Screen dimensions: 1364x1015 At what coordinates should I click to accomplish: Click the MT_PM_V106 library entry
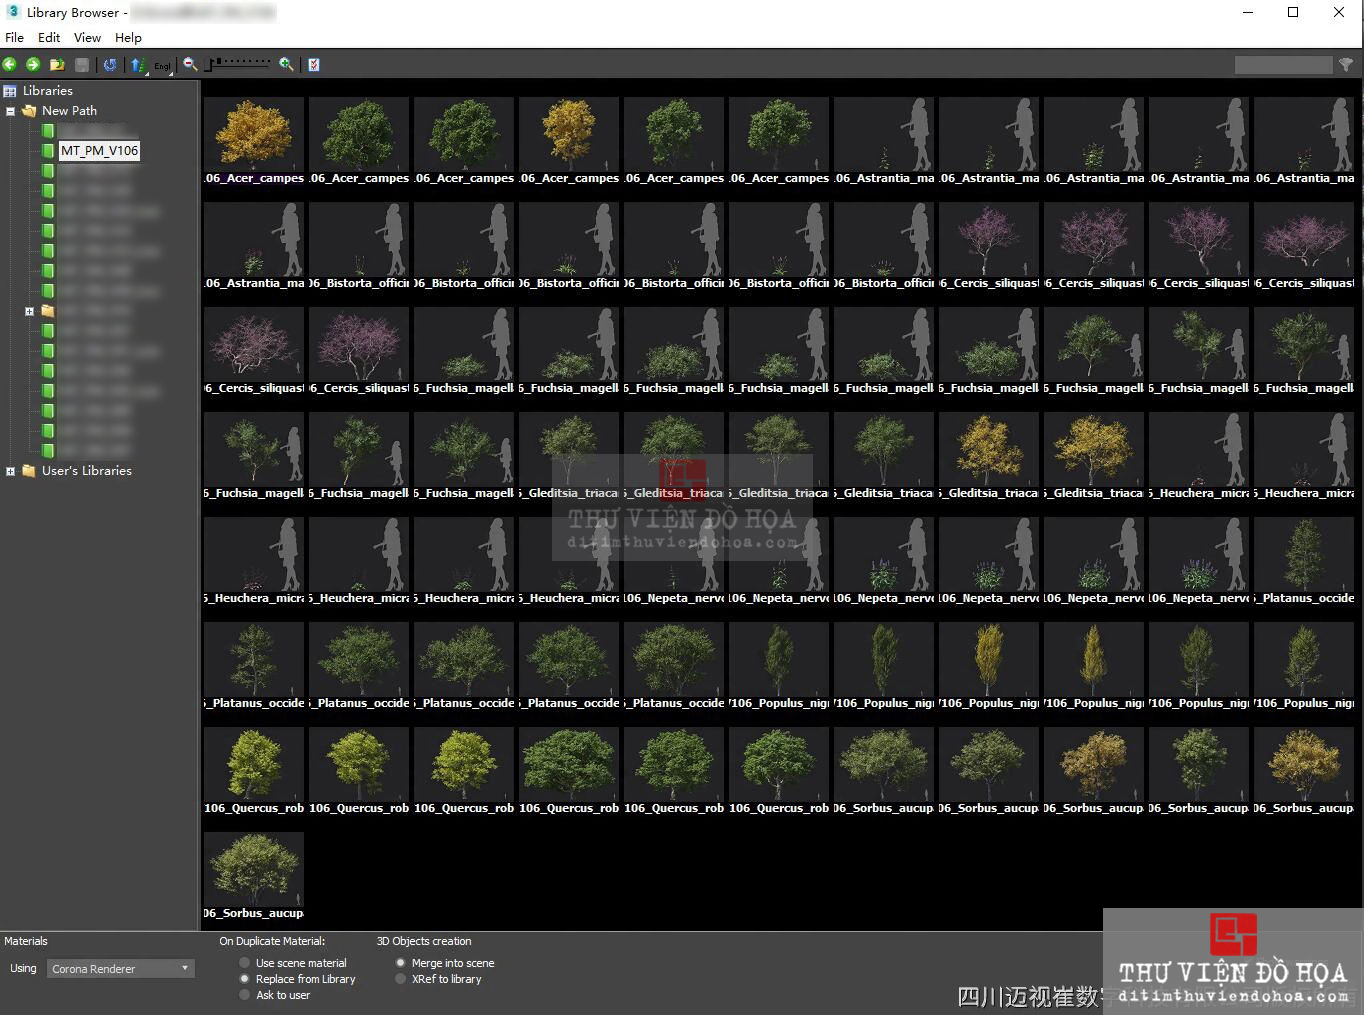[100, 150]
